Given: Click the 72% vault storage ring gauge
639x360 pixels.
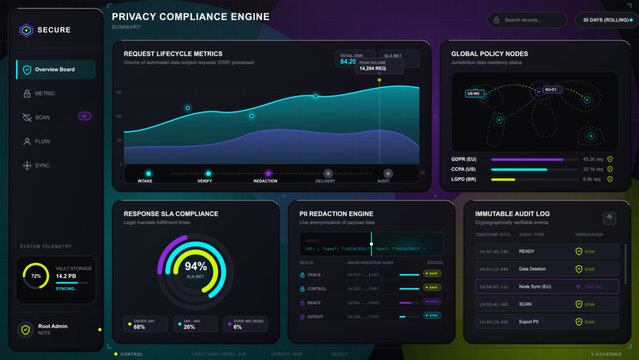Looking at the screenshot, I should pos(36,276).
